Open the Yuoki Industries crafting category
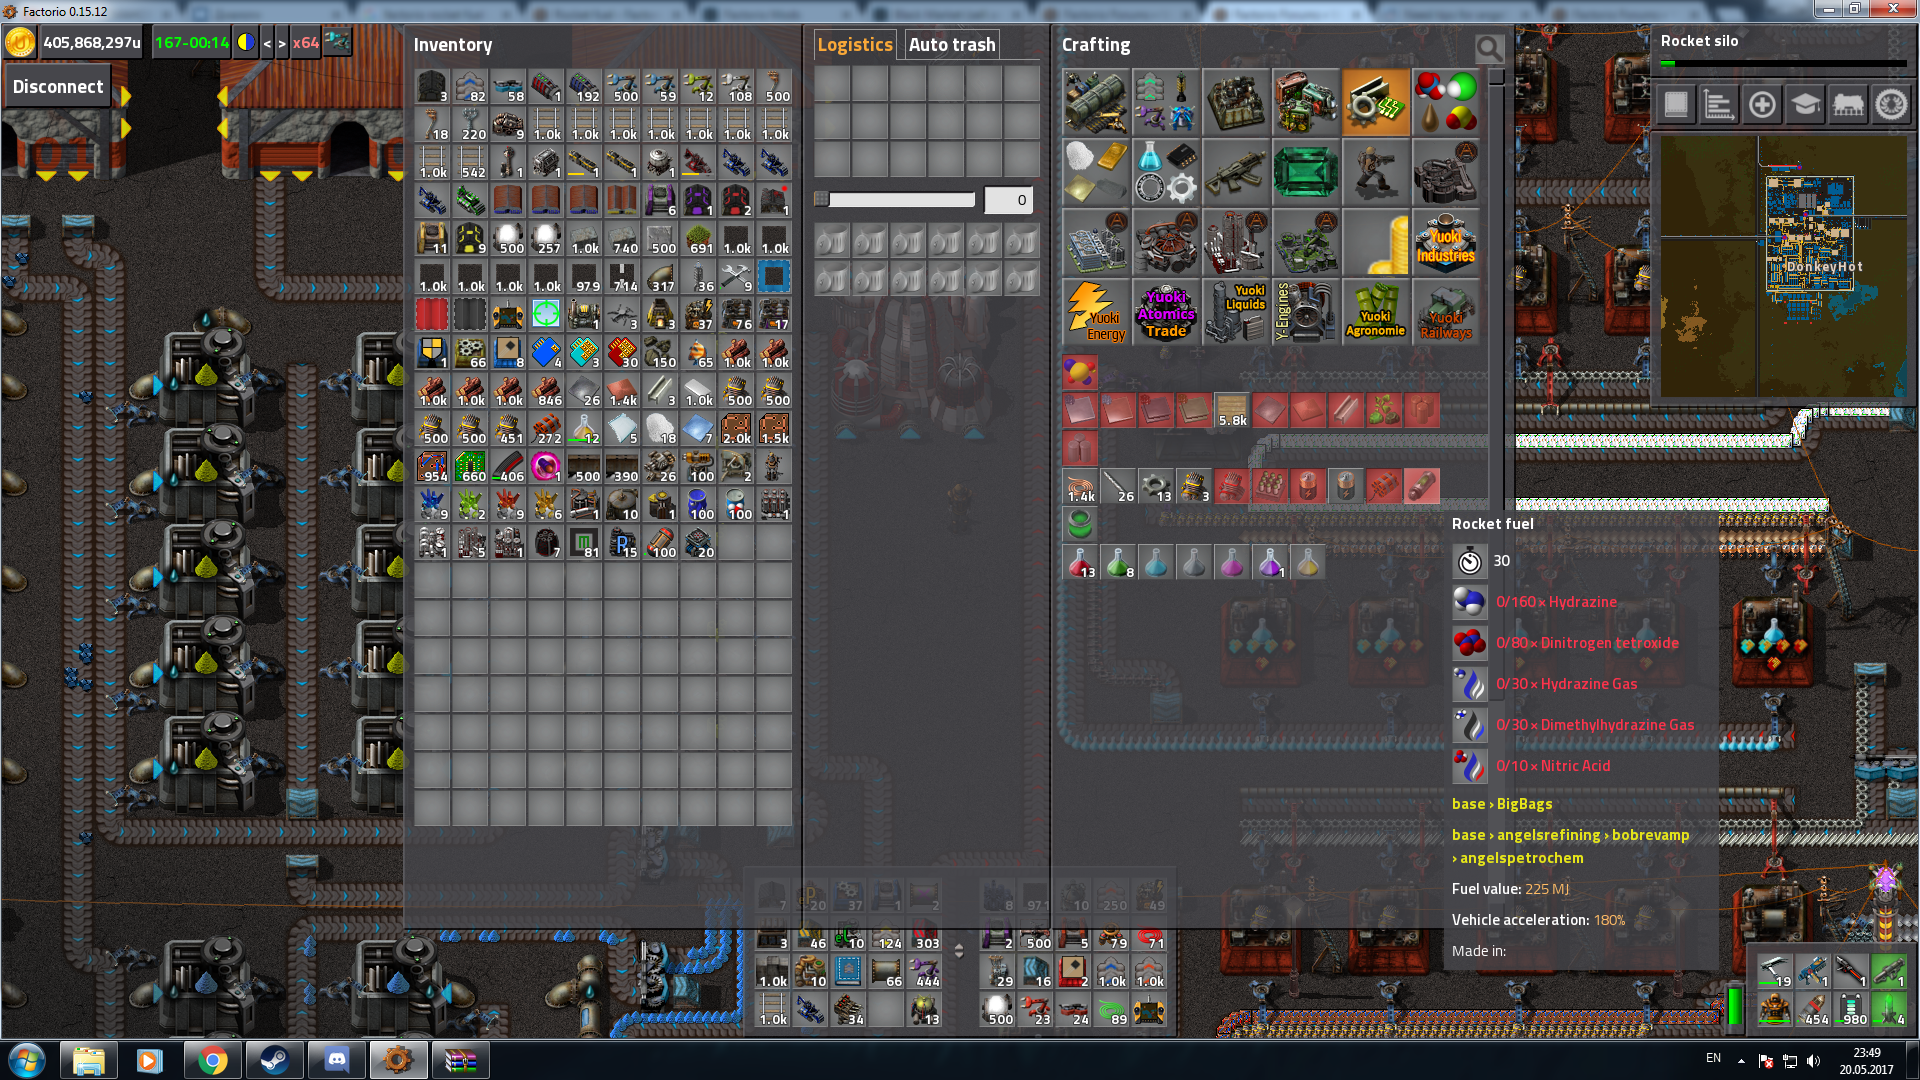Screen dimensions: 1920x1080 [x=1445, y=243]
